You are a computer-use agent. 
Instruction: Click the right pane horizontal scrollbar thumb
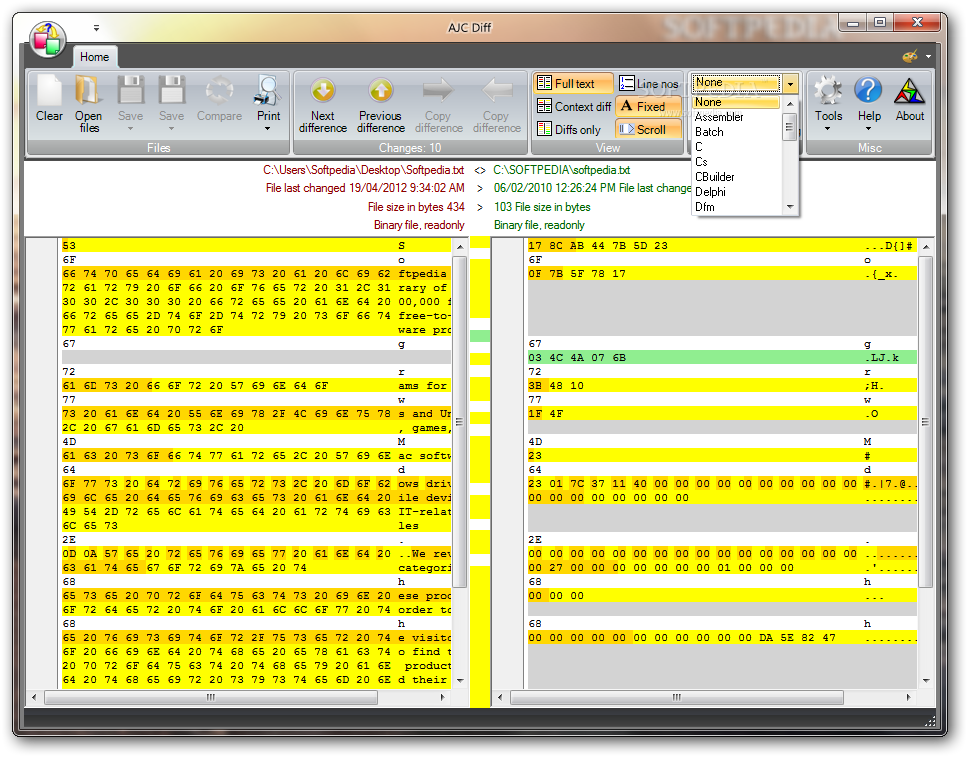(677, 697)
